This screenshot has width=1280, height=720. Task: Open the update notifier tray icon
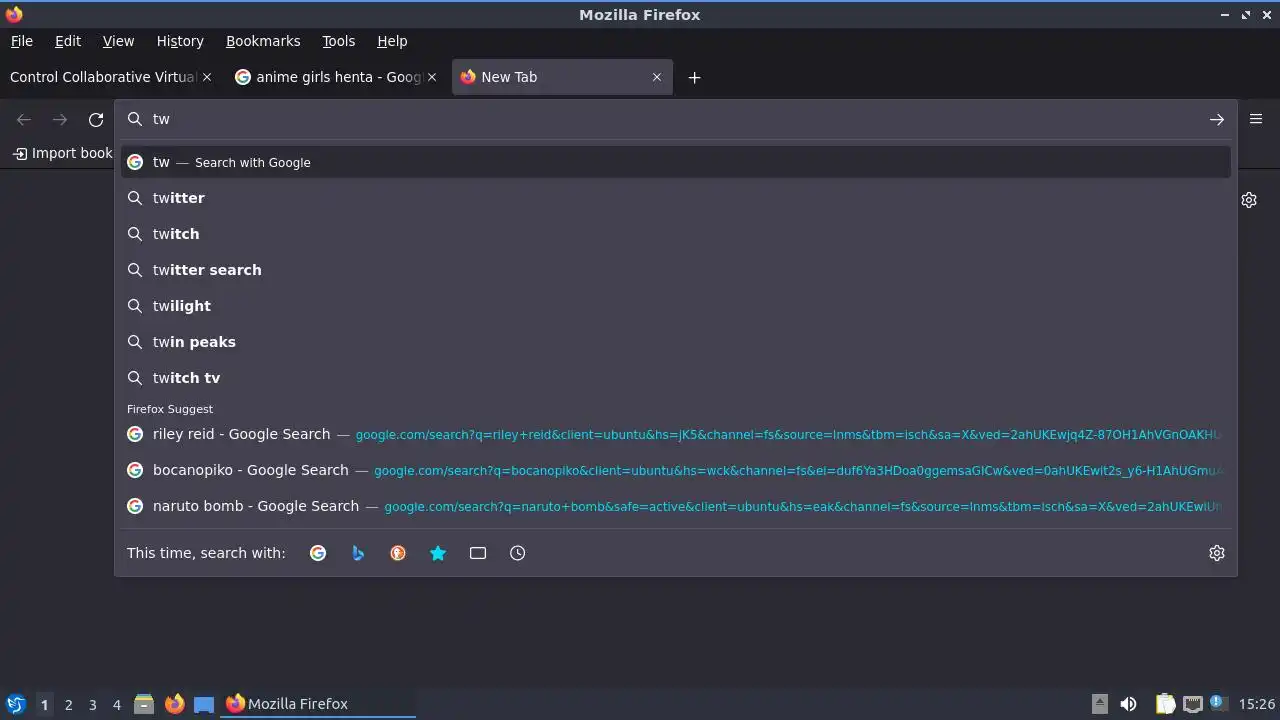click(x=1218, y=703)
